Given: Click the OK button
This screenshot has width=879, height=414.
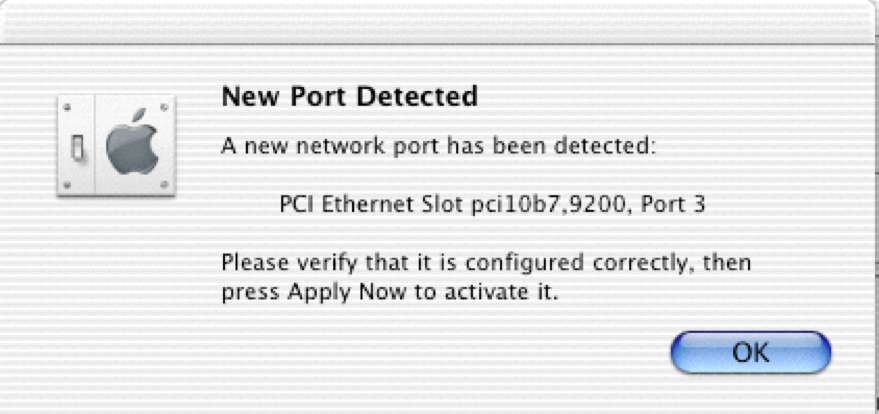Looking at the screenshot, I should pos(750,352).
